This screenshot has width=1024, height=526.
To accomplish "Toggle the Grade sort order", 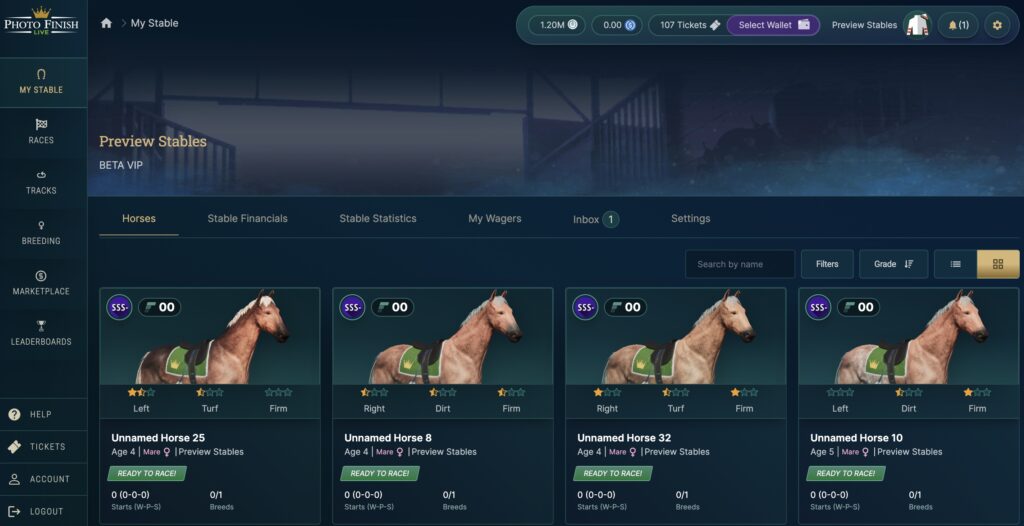I will click(893, 264).
